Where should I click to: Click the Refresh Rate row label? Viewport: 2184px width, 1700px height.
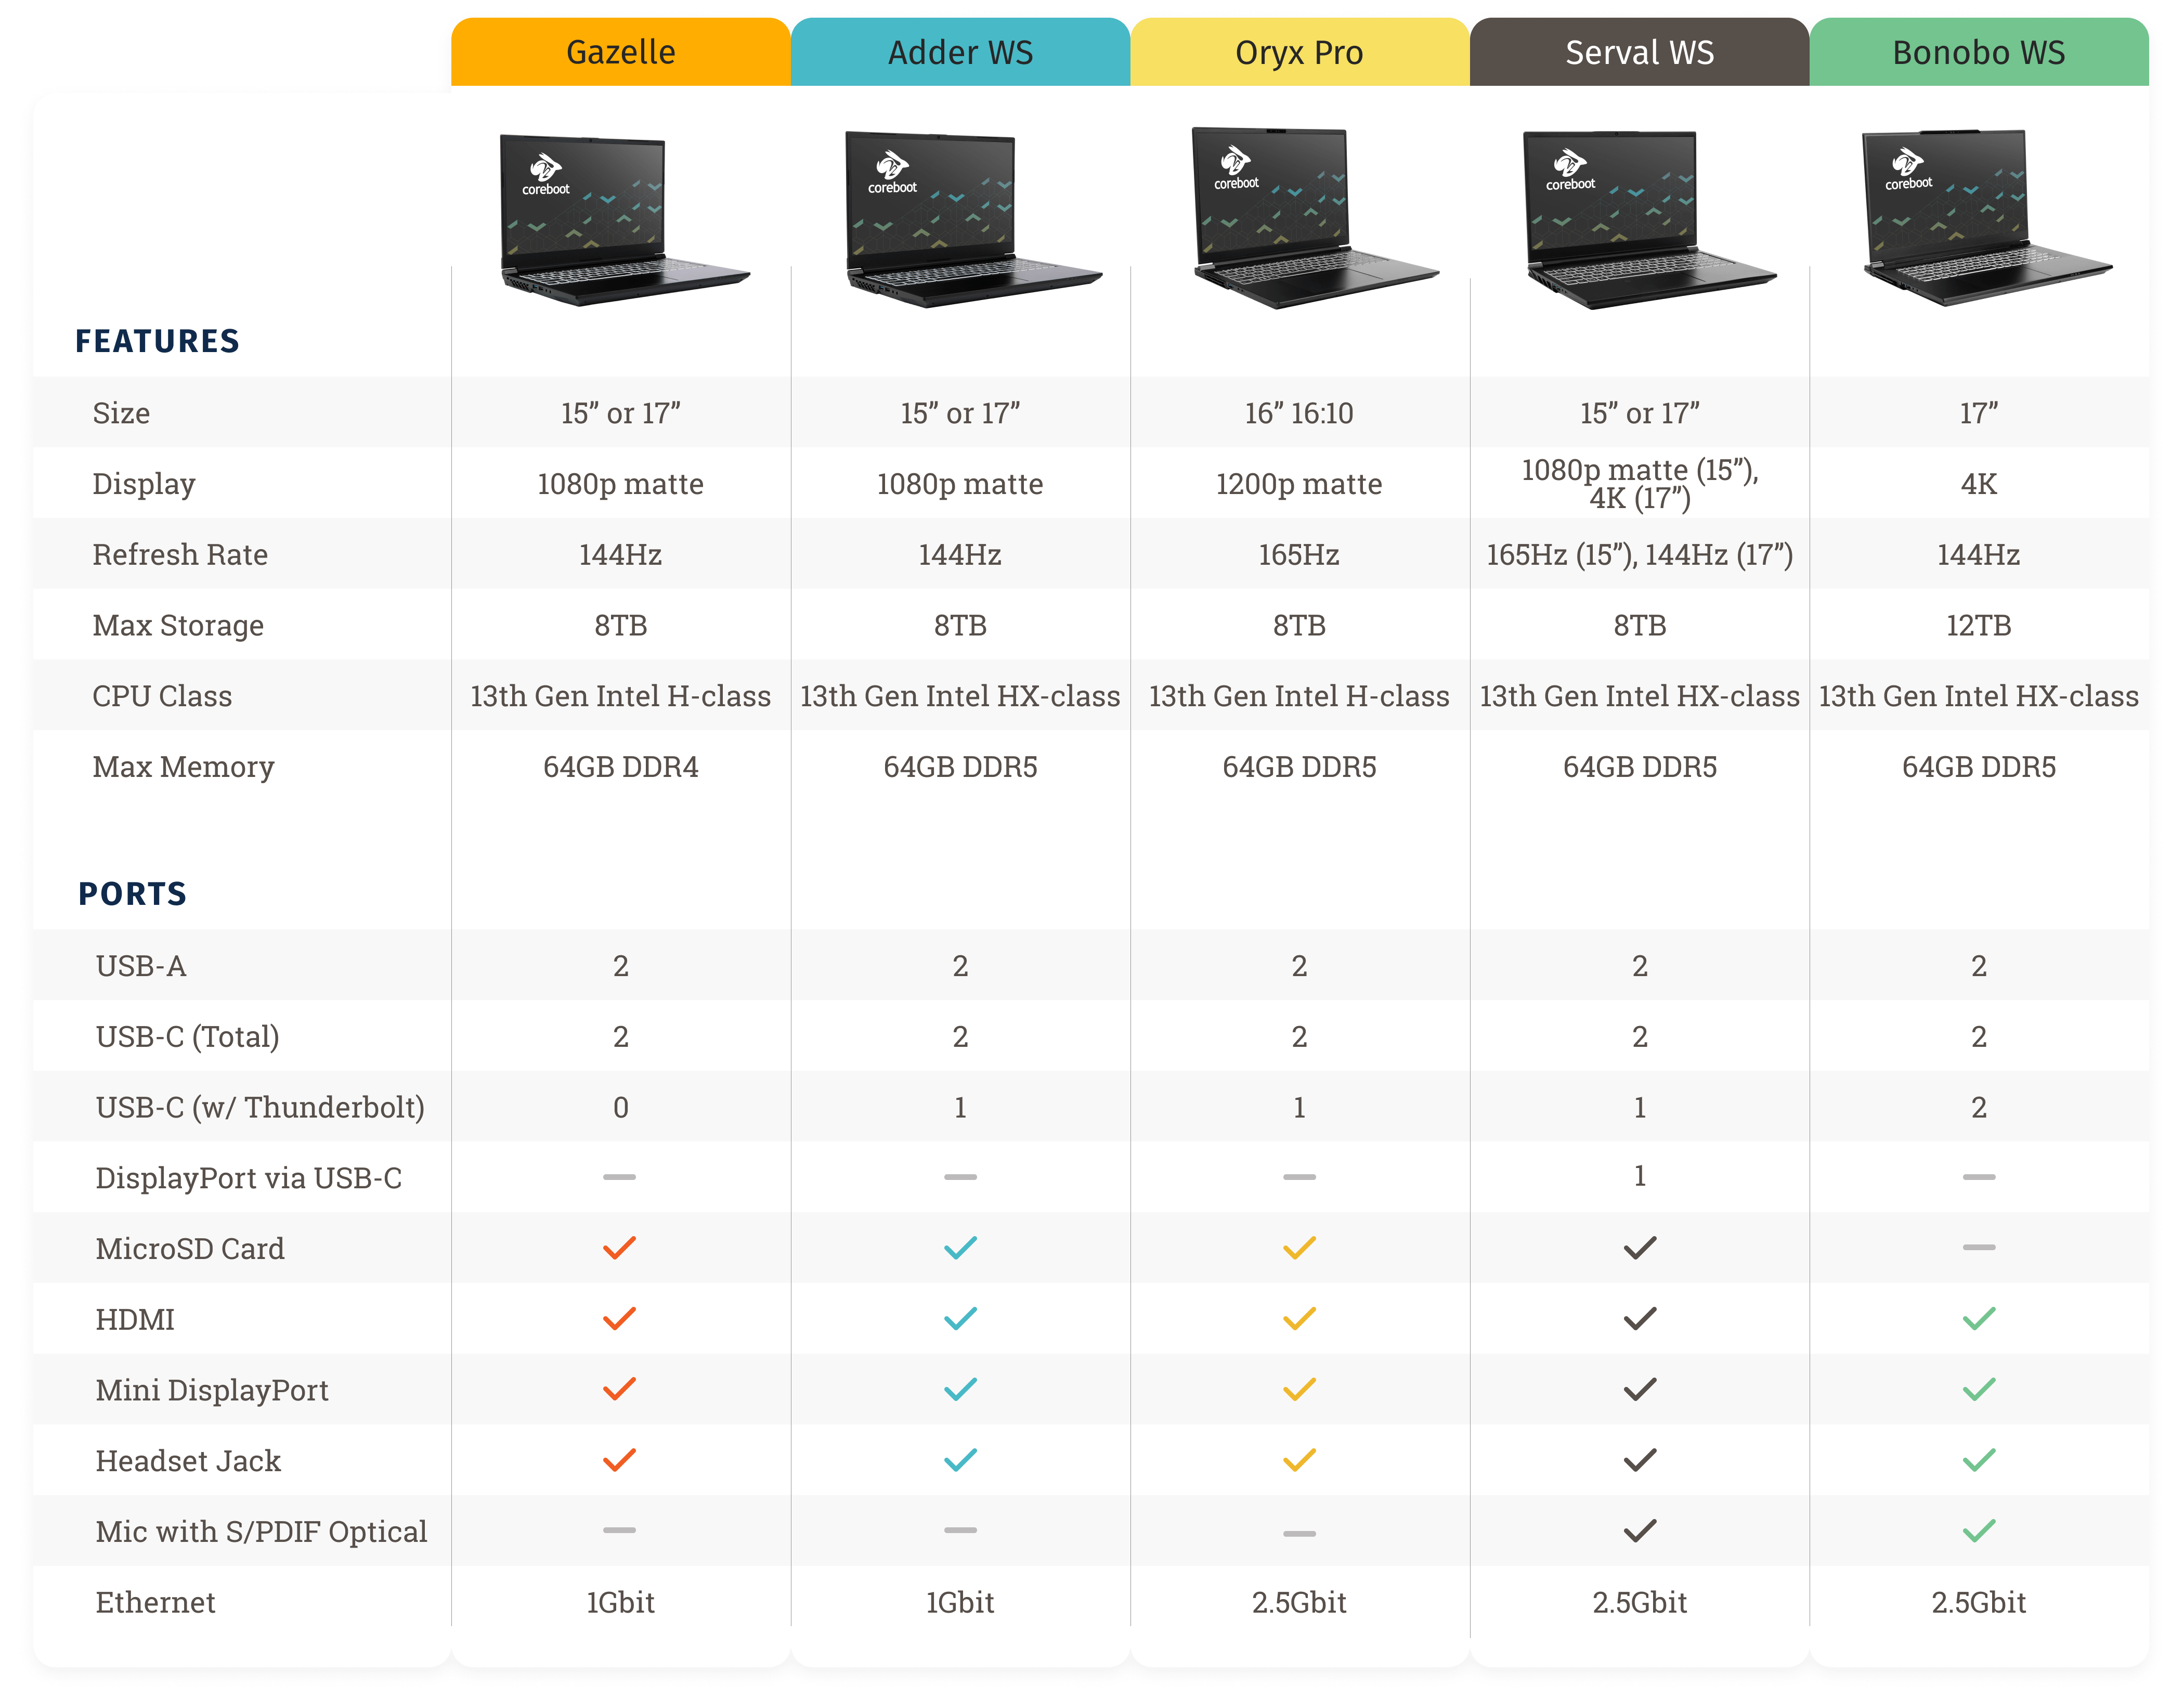180,554
